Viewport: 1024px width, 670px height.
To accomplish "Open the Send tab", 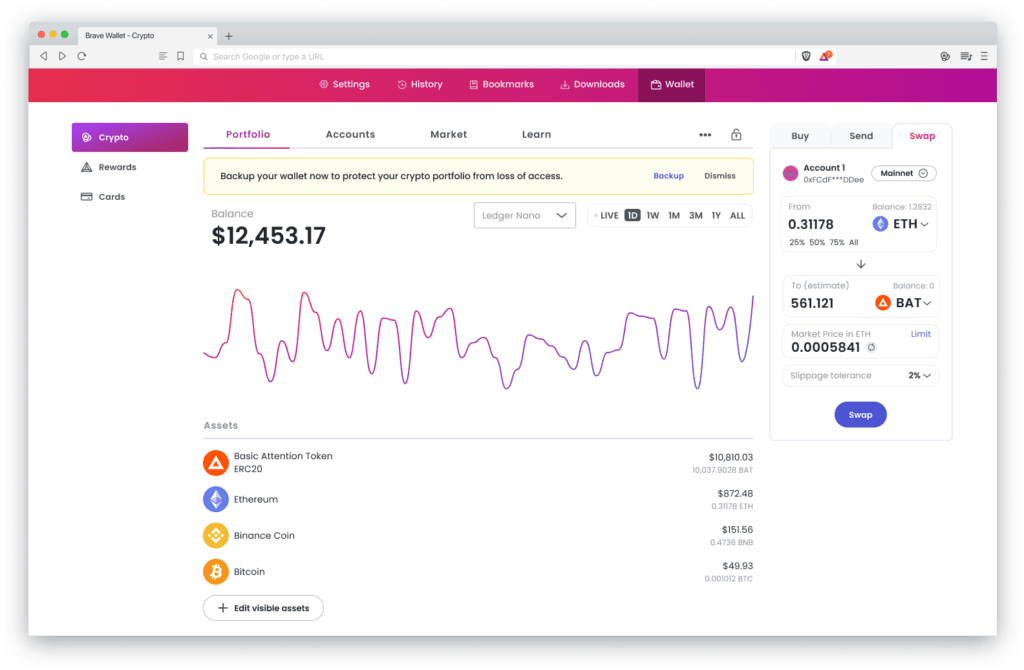I will click(861, 136).
